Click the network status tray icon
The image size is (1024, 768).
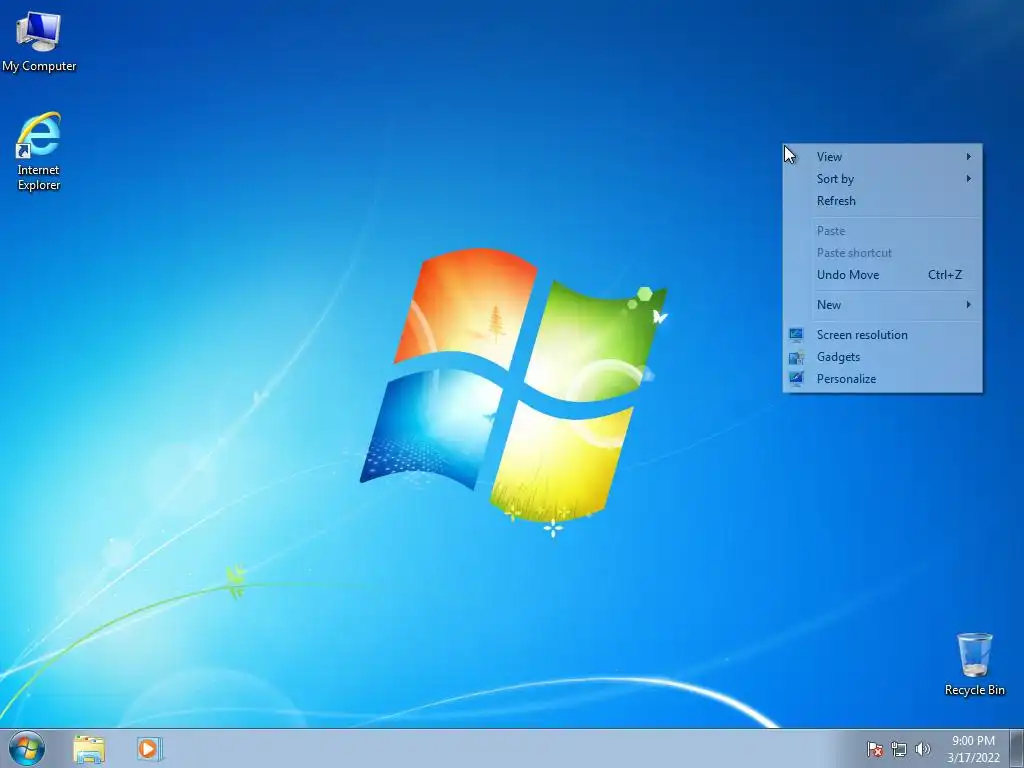[899, 749]
